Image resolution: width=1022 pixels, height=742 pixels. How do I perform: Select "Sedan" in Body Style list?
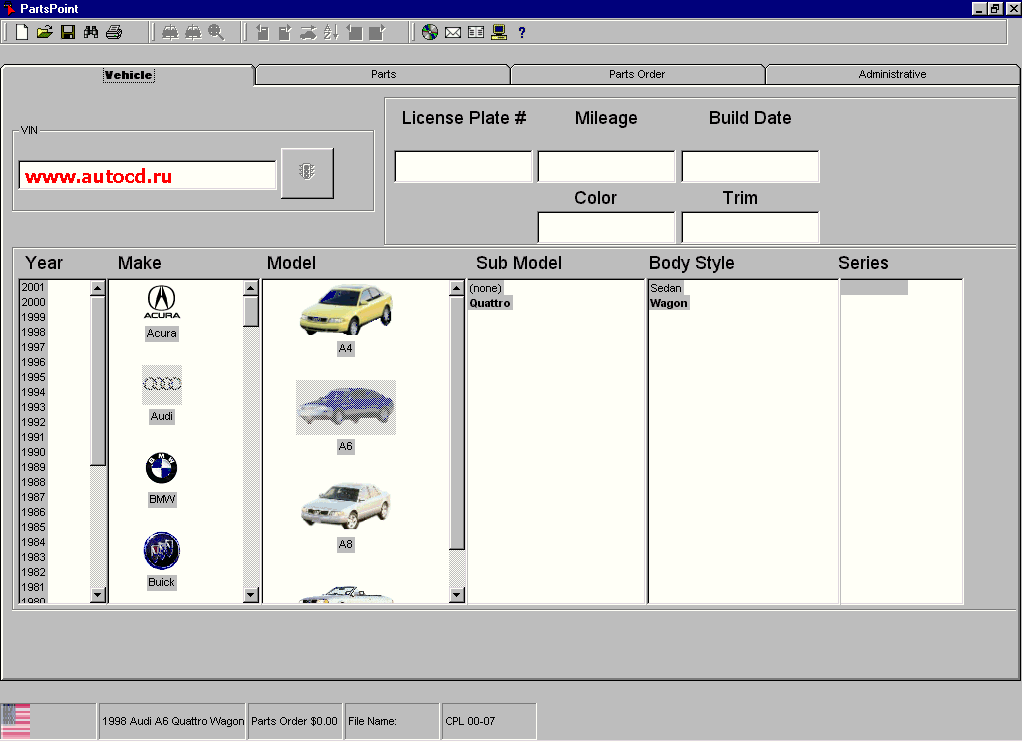pyautogui.click(x=666, y=288)
